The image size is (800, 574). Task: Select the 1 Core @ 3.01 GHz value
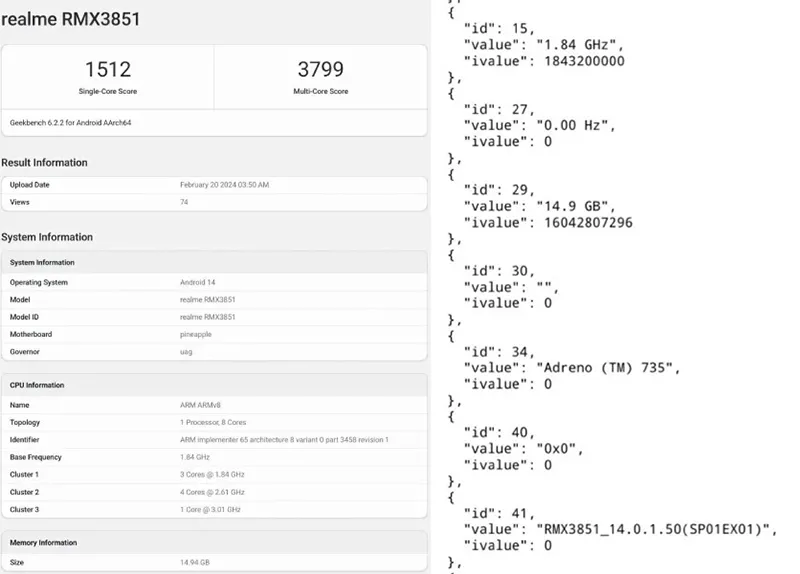pos(210,510)
